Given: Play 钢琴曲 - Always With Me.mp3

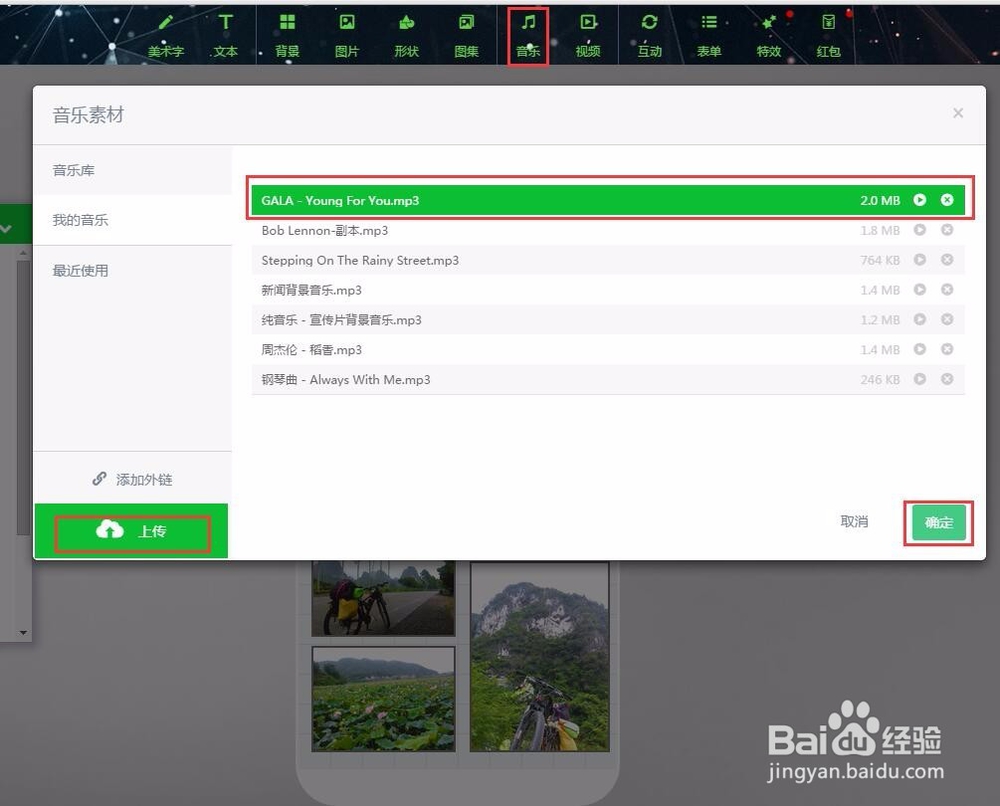Looking at the screenshot, I should tap(920, 379).
